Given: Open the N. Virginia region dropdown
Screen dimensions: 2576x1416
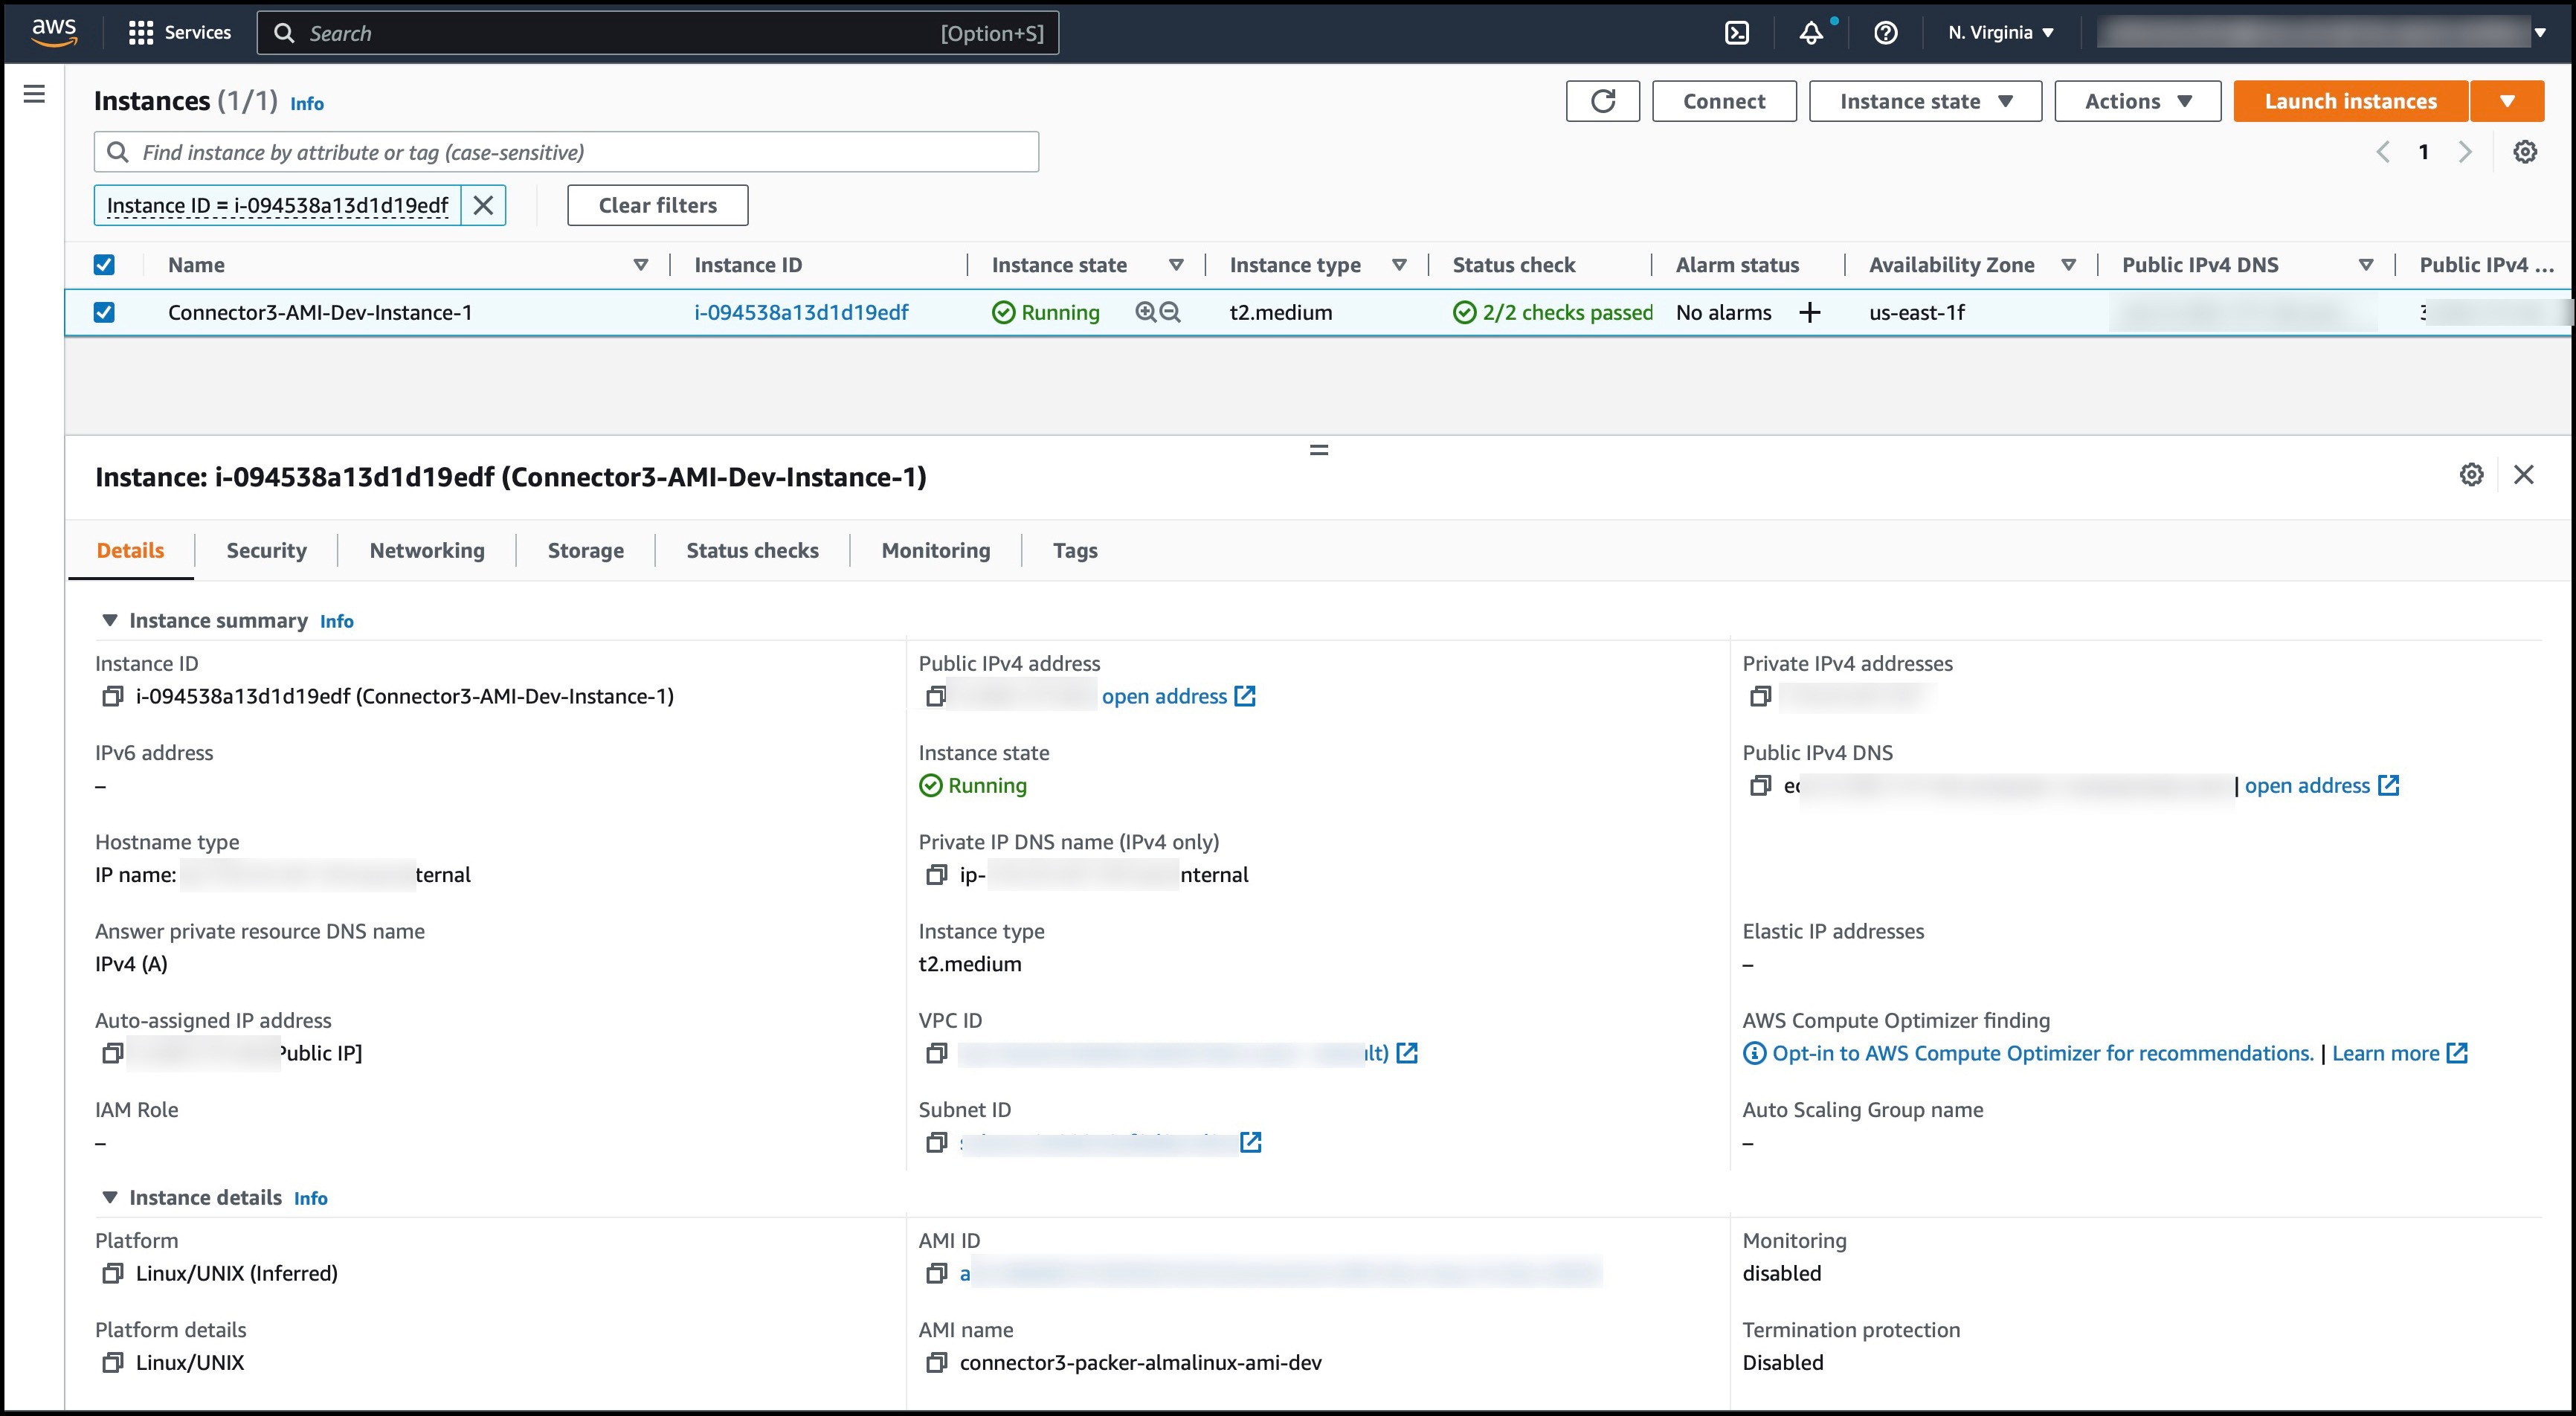Looking at the screenshot, I should (1998, 32).
